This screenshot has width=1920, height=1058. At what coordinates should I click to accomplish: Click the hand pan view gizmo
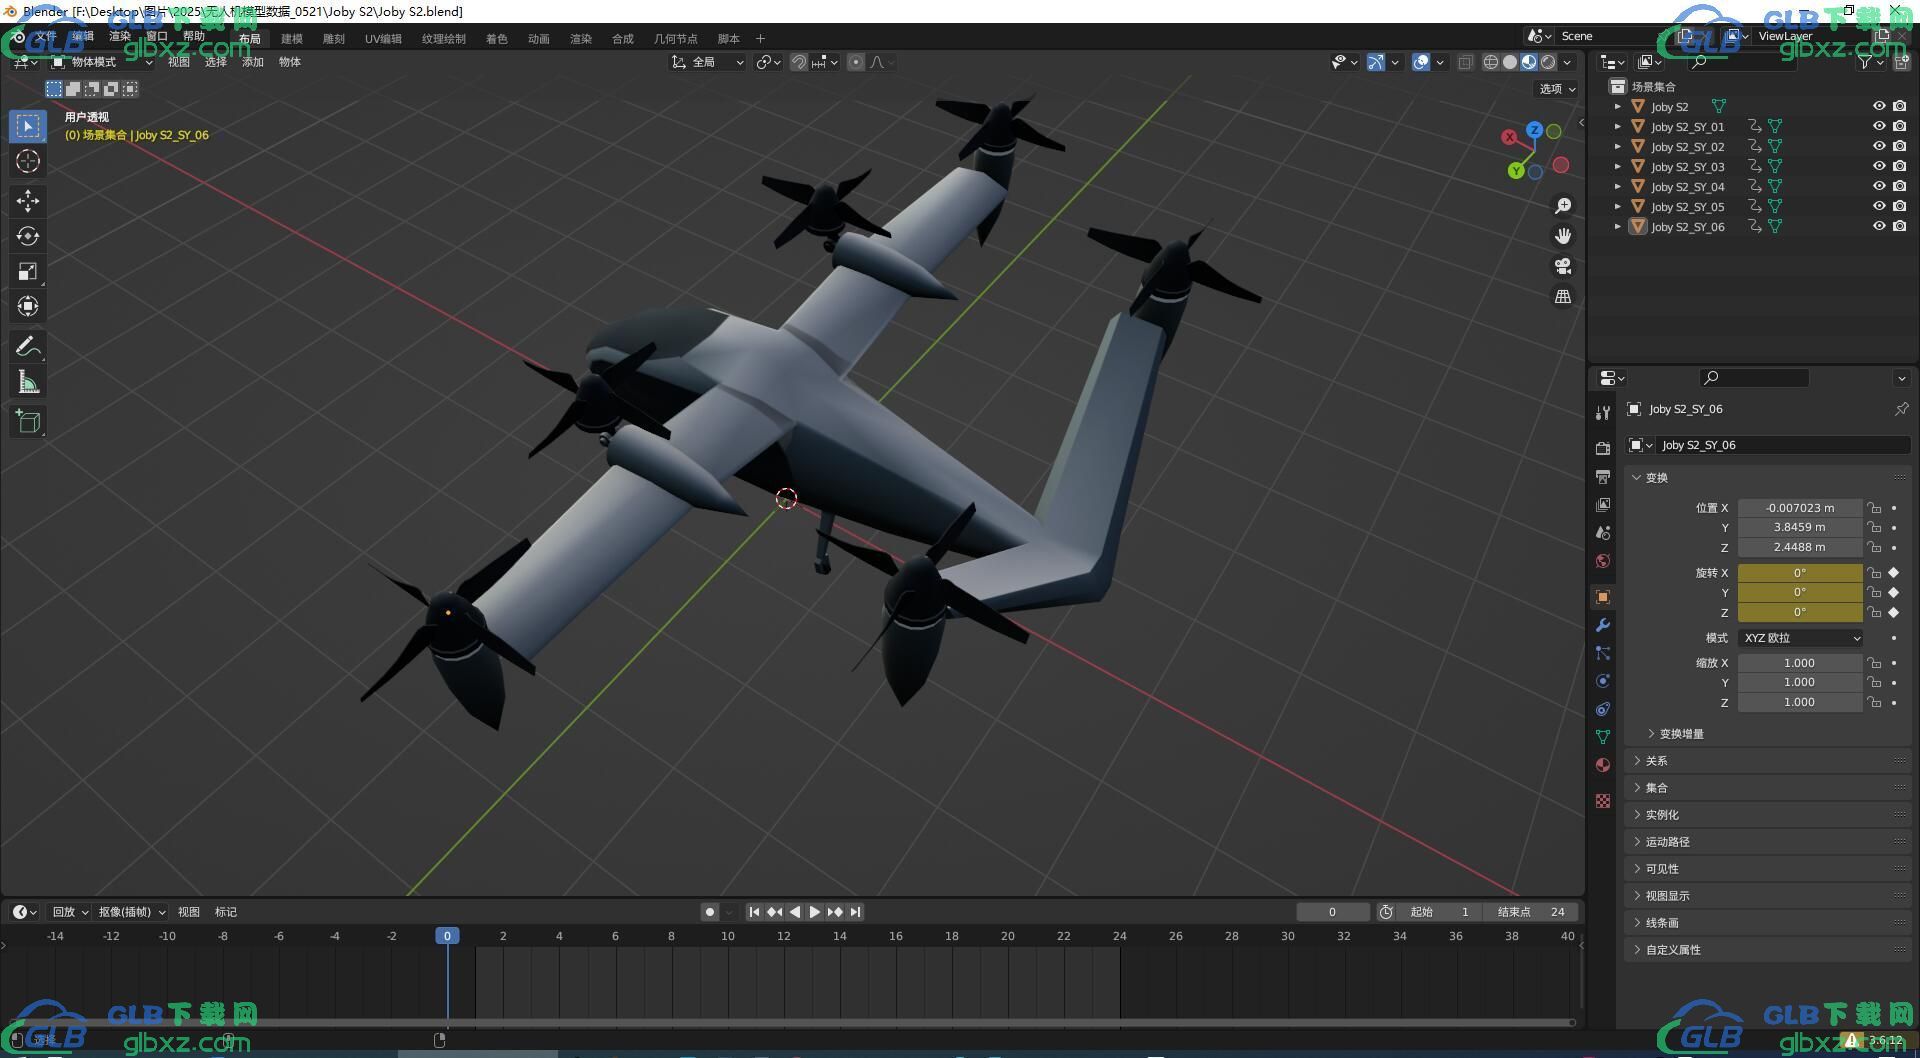click(1562, 236)
